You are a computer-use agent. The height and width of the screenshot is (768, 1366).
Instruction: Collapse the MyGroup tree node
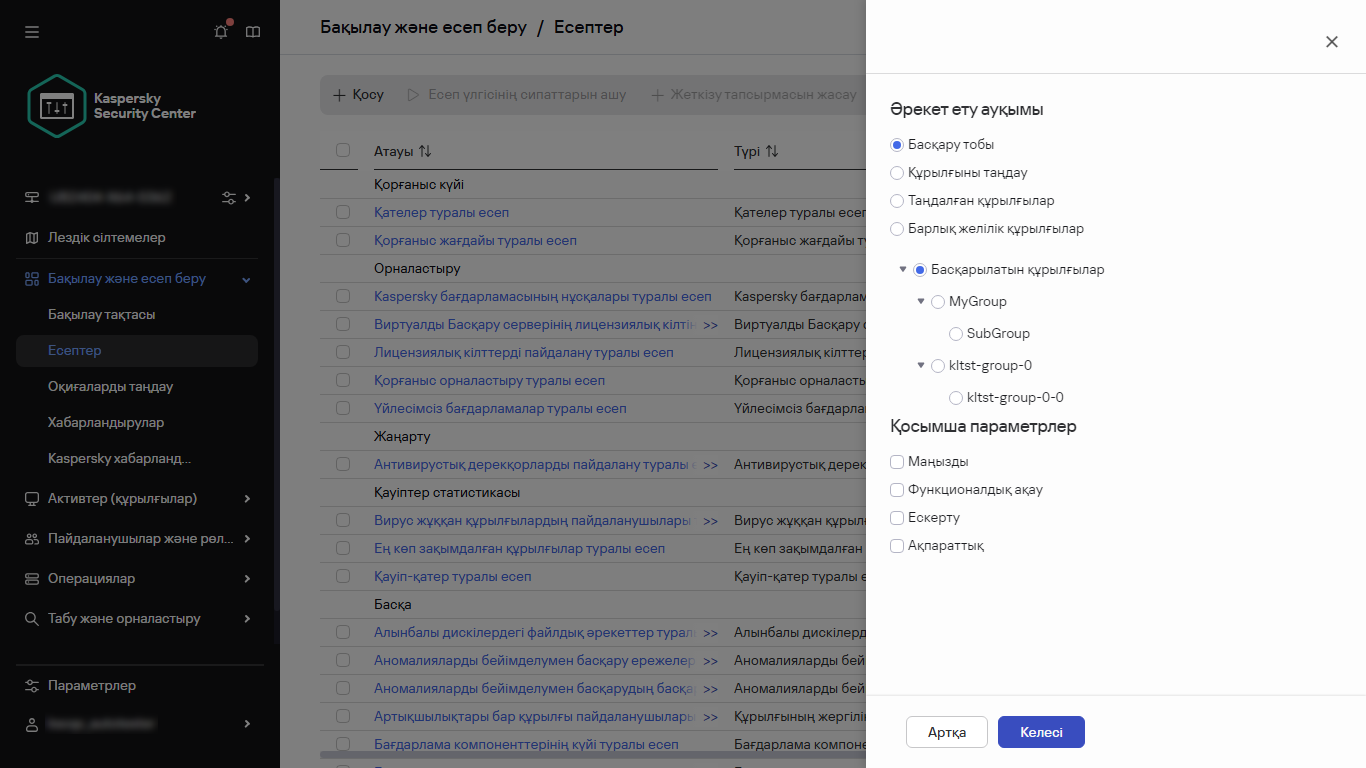(x=921, y=301)
